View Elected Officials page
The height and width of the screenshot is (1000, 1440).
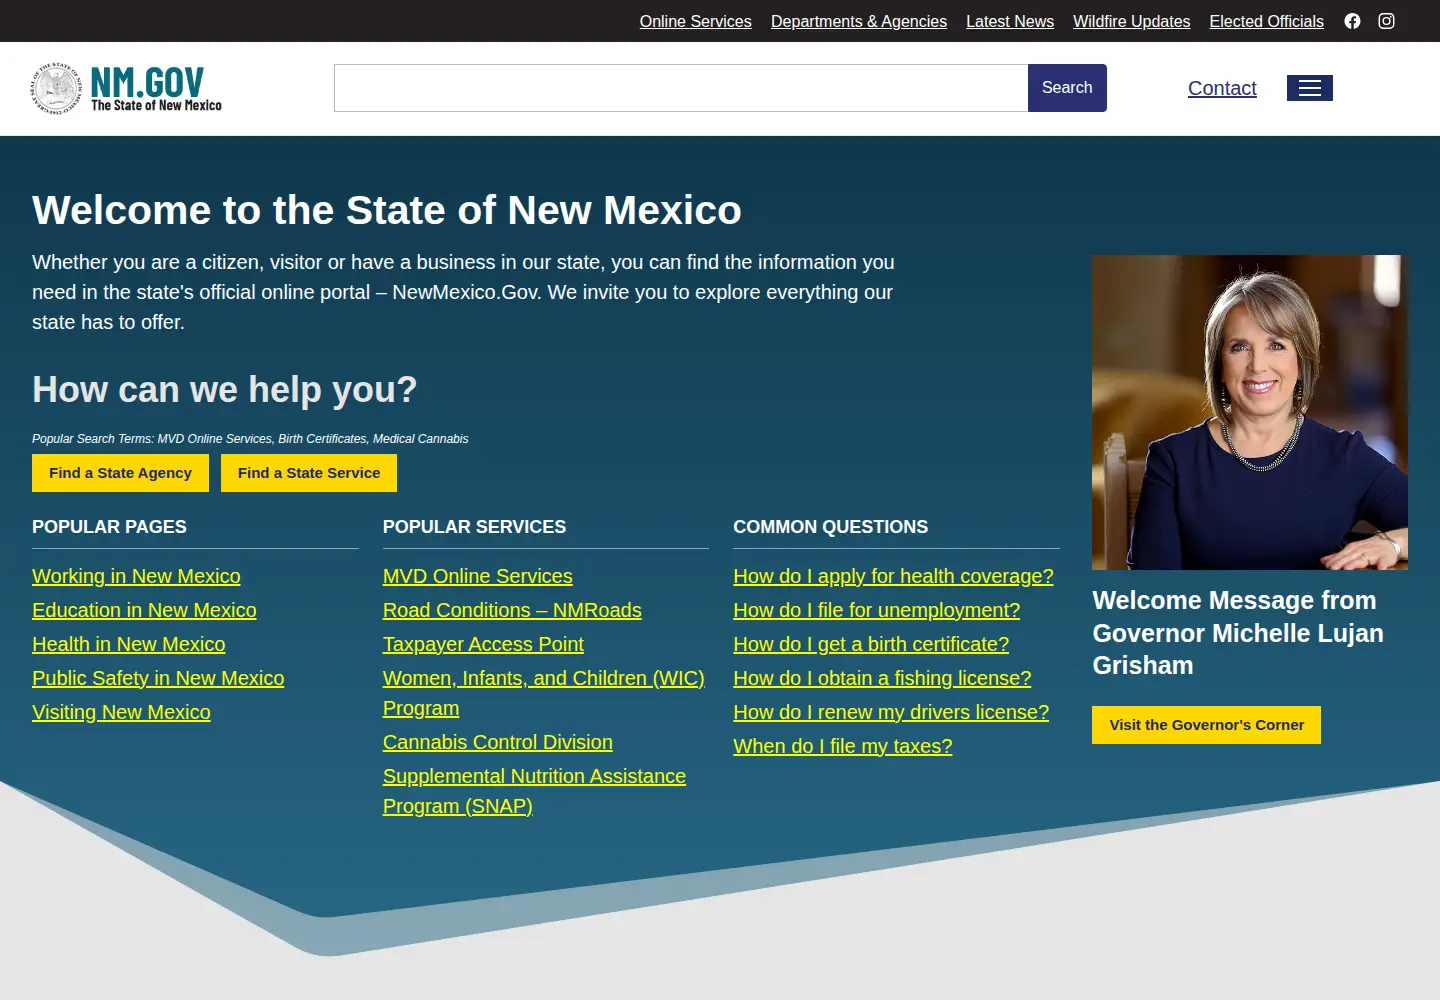pos(1267,21)
